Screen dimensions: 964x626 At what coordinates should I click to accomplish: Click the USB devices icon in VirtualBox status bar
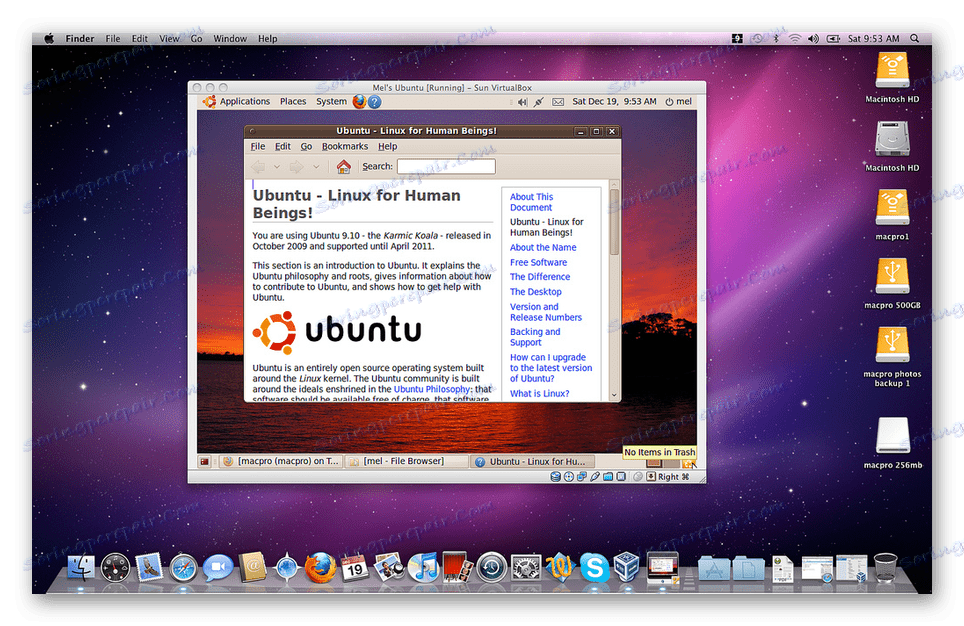pyautogui.click(x=595, y=477)
